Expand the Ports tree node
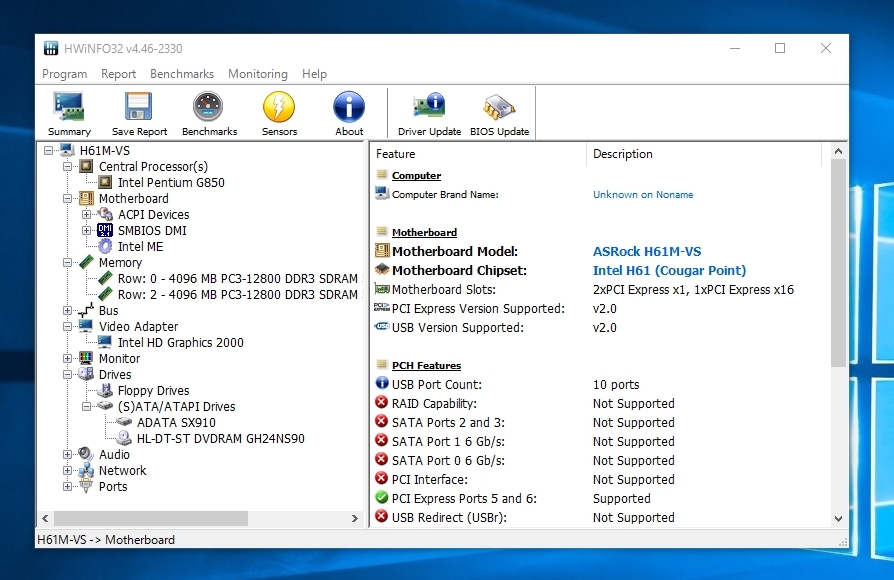This screenshot has height=580, width=894. (x=67, y=486)
